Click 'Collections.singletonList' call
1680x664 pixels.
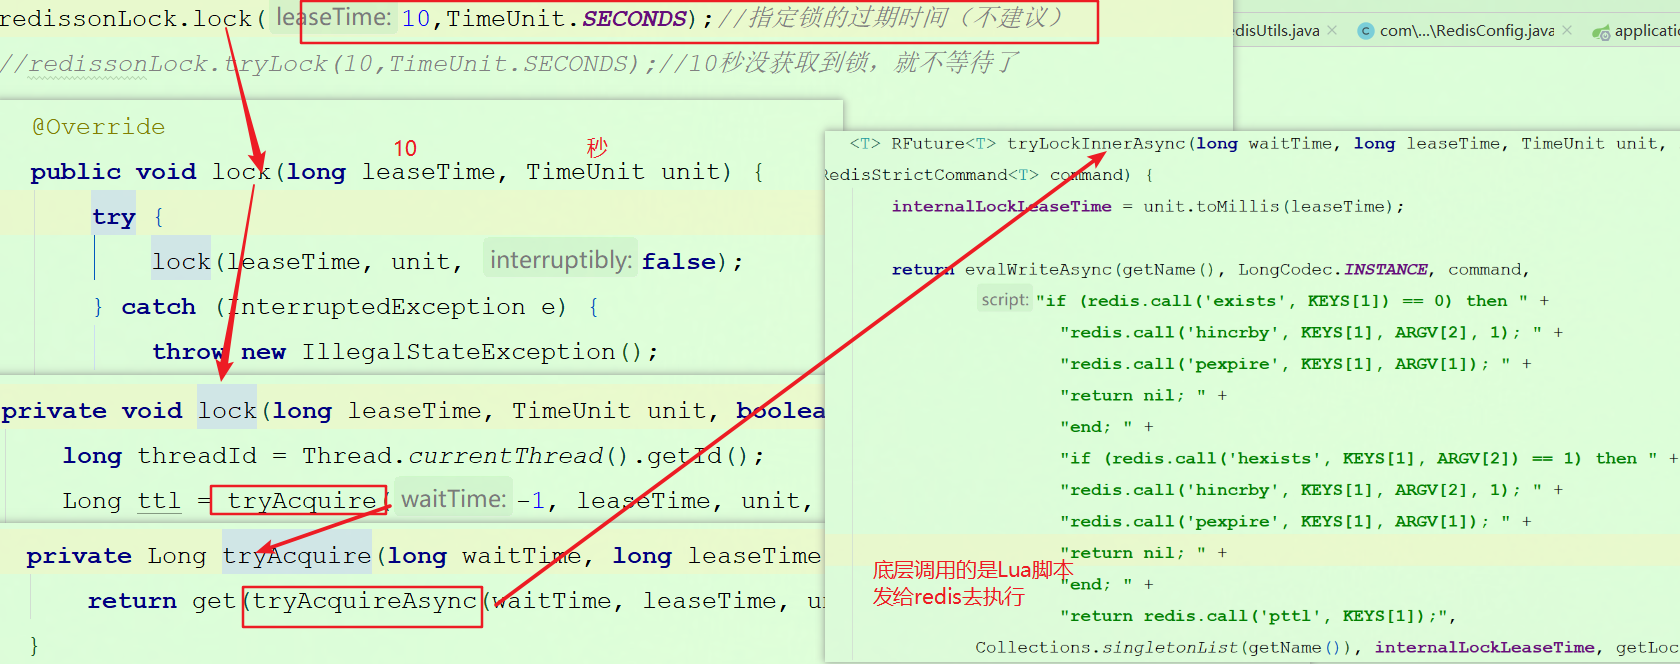click(x=1107, y=647)
